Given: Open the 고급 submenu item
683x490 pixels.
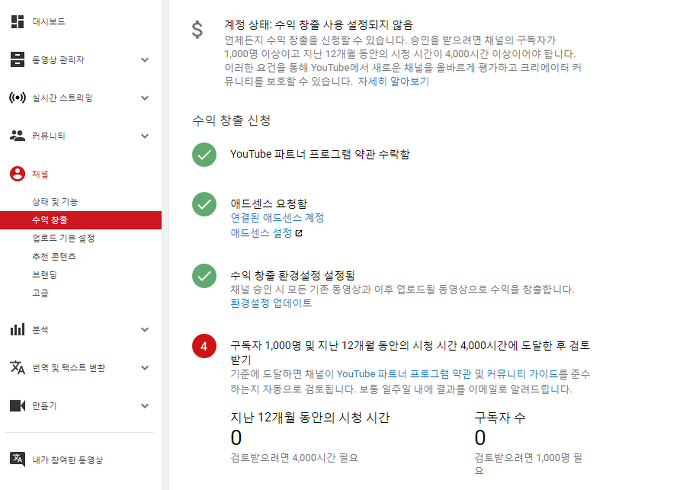Looking at the screenshot, I should [40, 293].
